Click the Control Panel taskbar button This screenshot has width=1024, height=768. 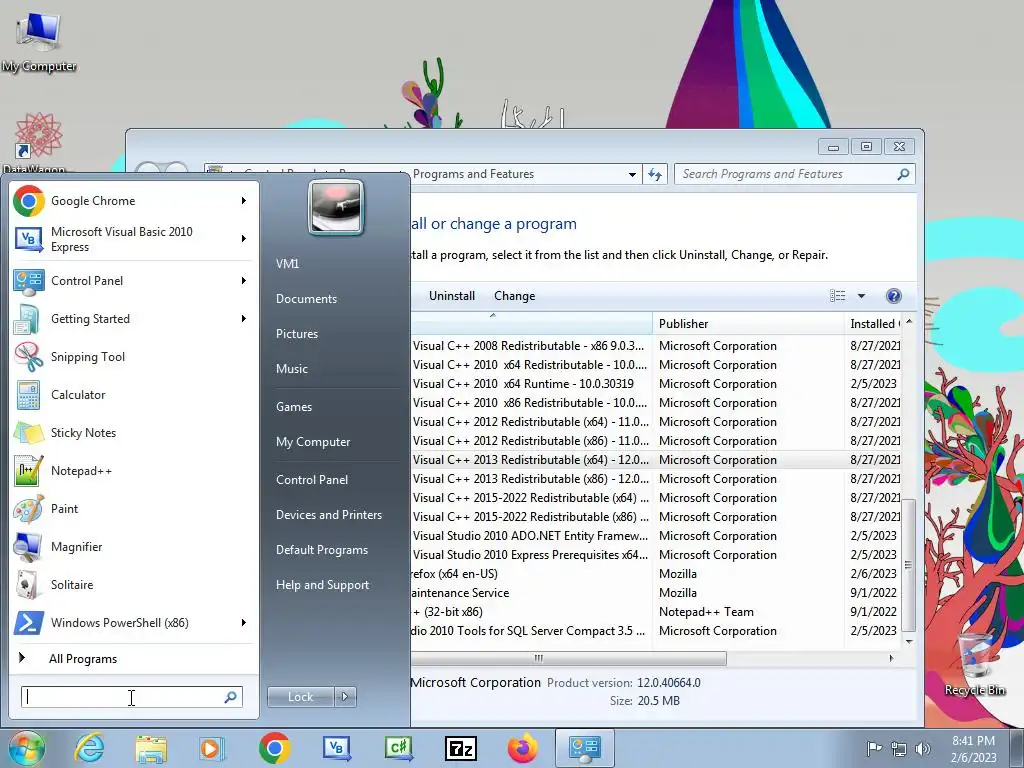tap(584, 748)
